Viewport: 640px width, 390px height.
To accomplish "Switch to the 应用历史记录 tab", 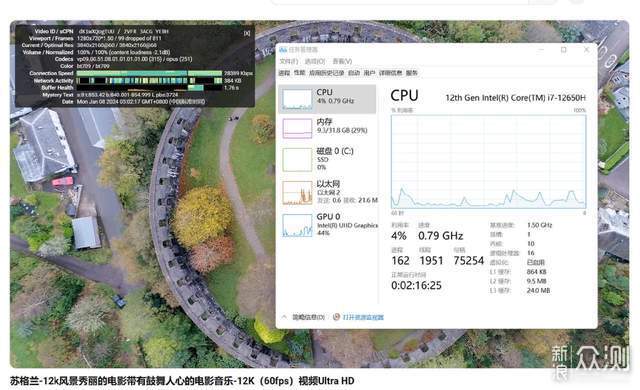I will coord(327,73).
